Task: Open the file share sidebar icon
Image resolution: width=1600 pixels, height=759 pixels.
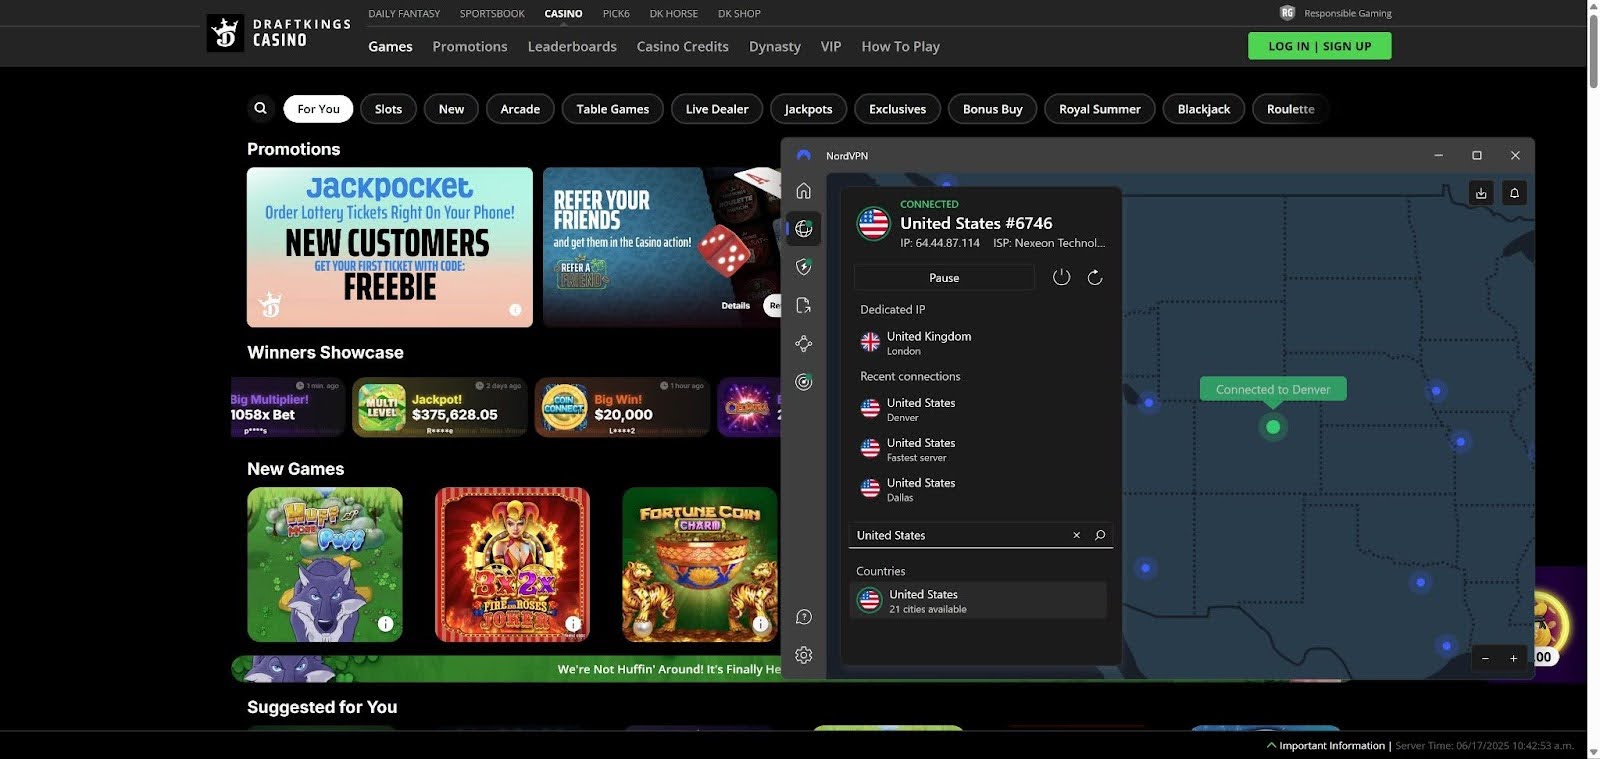Action: (803, 305)
